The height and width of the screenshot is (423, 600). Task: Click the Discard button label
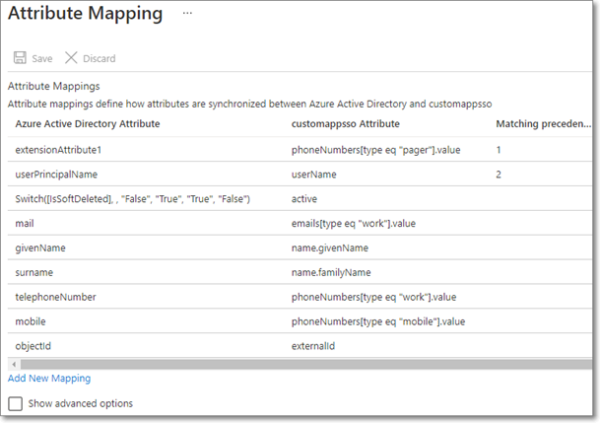pyautogui.click(x=99, y=59)
